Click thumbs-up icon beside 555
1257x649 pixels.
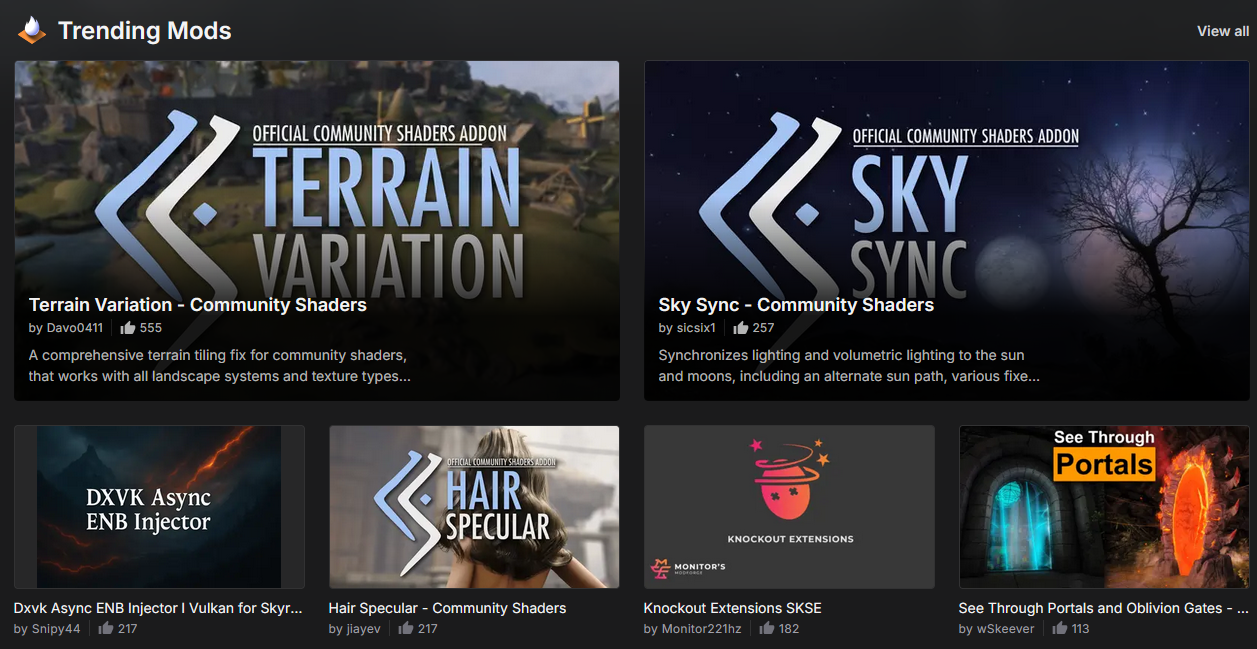(x=128, y=328)
